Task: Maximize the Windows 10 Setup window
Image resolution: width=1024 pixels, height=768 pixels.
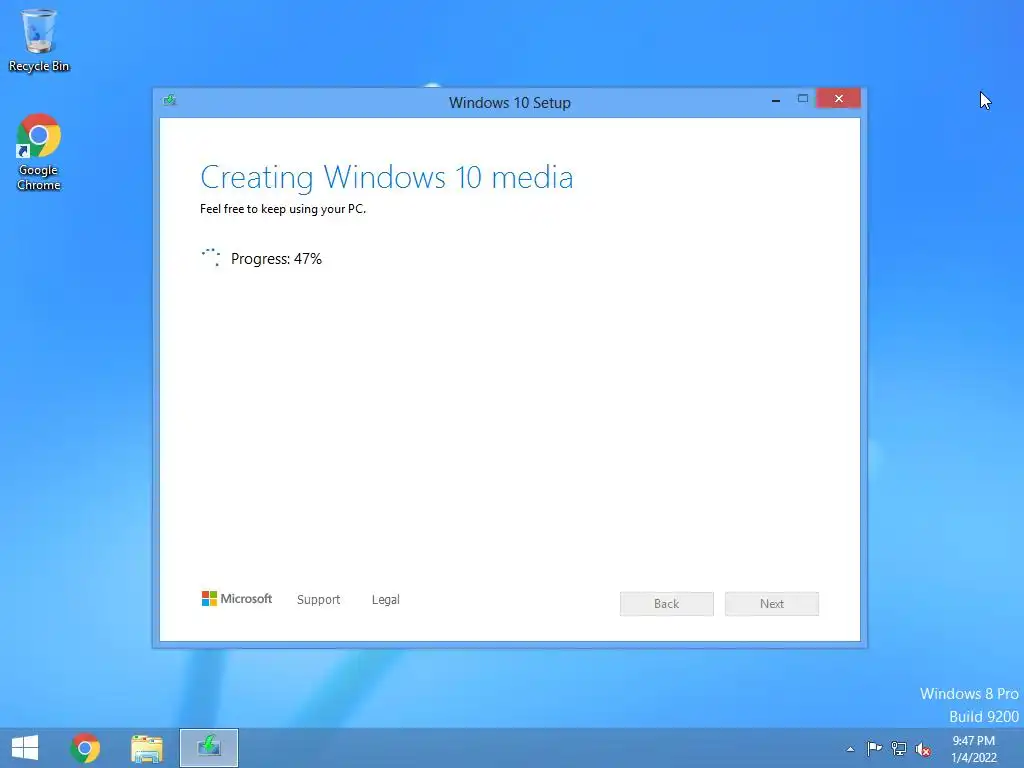Action: (803, 99)
